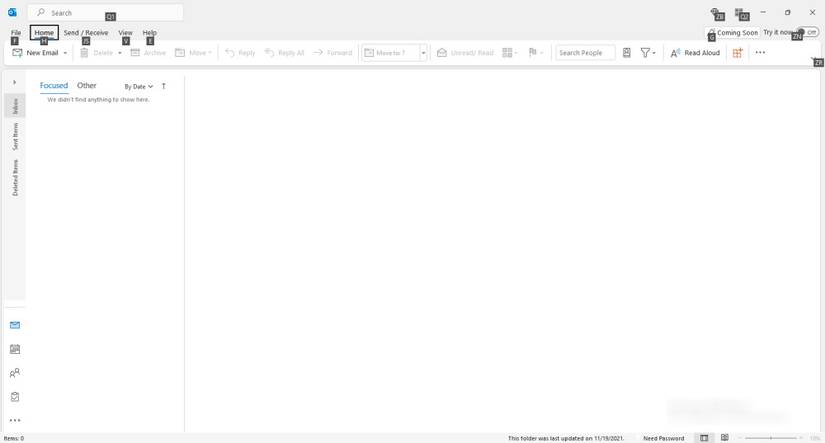Open the Help tab

(x=149, y=33)
